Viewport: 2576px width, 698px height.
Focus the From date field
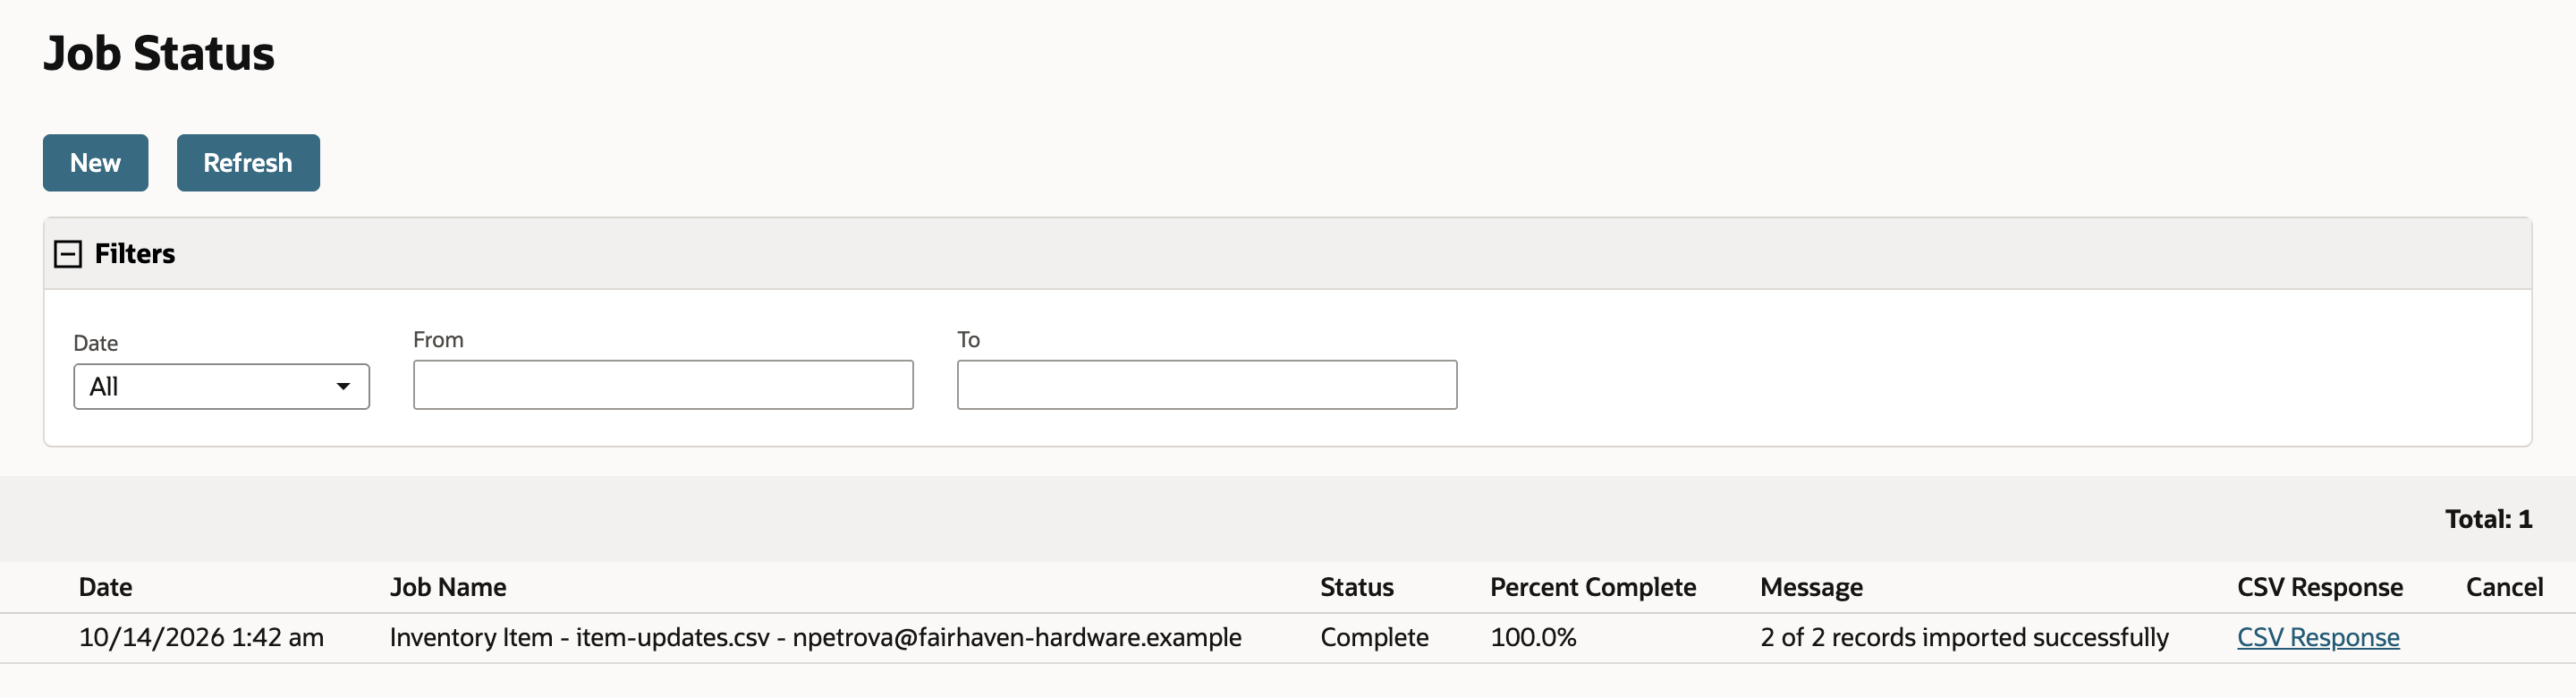[x=663, y=385]
